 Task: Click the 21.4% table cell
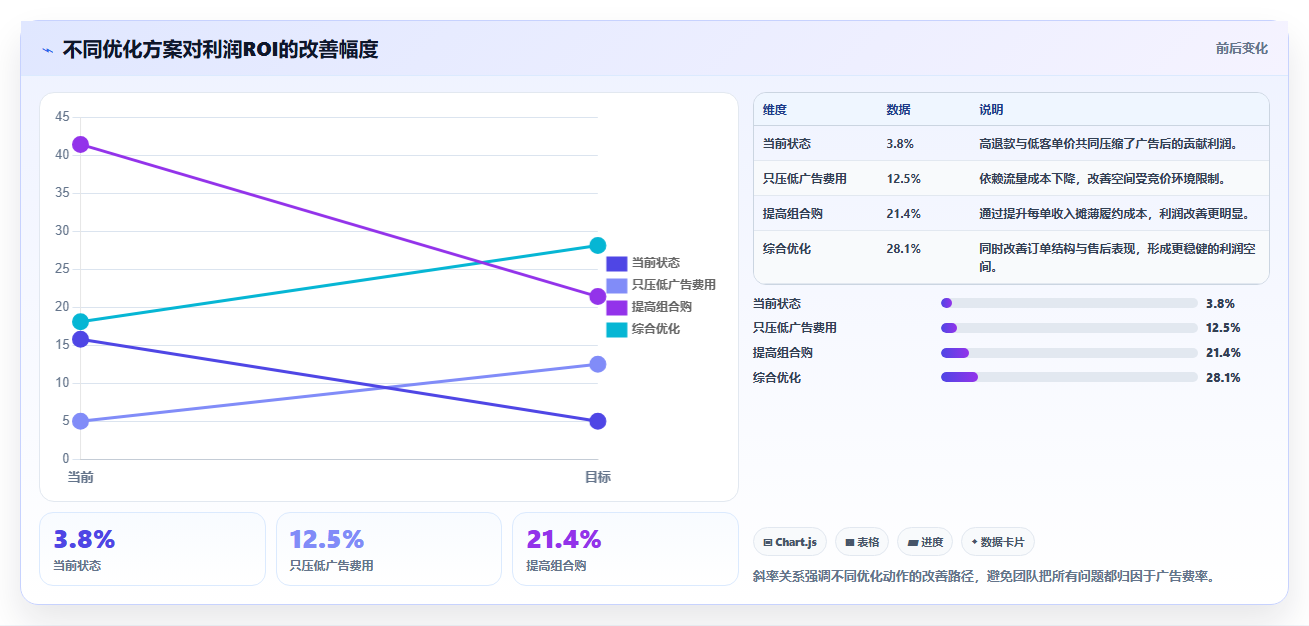[903, 214]
